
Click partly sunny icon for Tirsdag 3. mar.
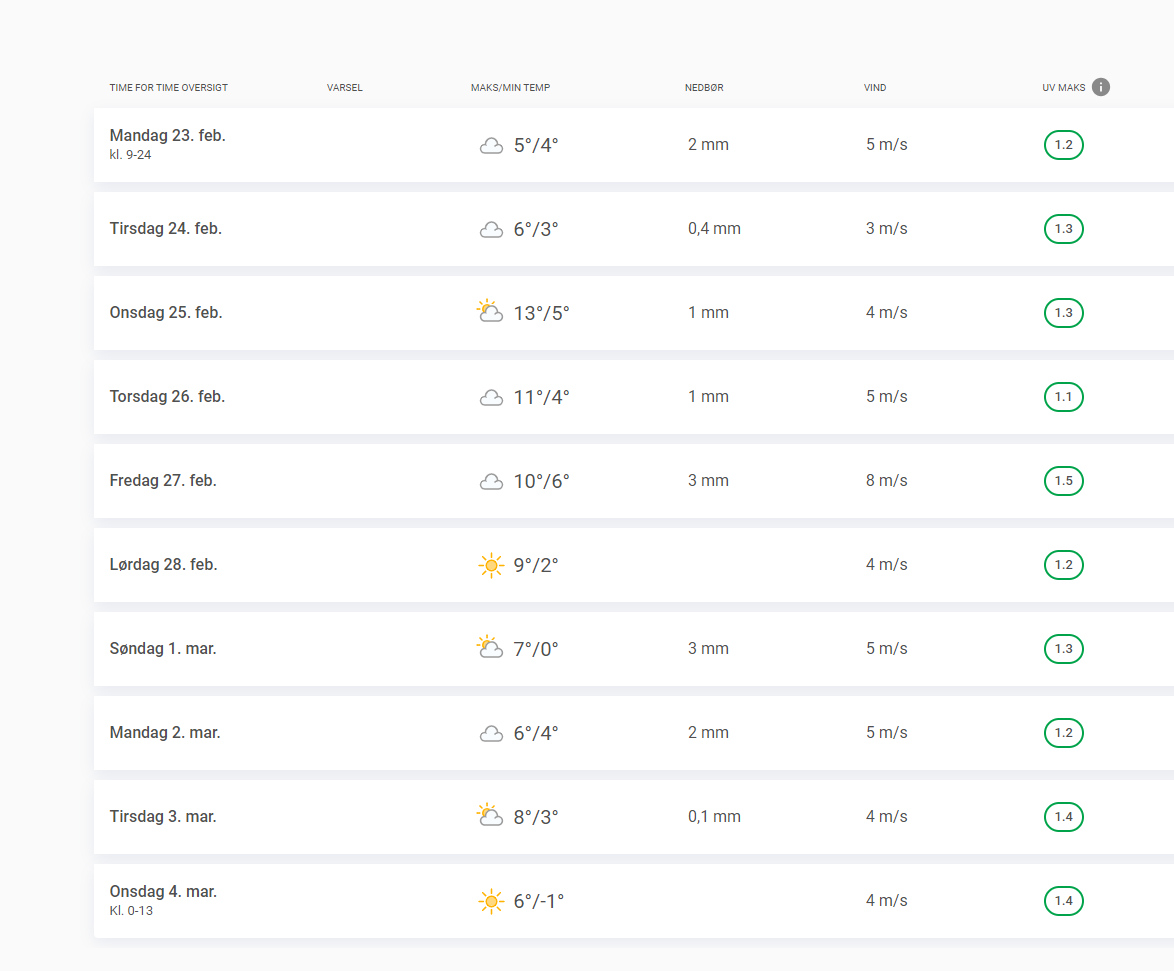click(x=489, y=816)
